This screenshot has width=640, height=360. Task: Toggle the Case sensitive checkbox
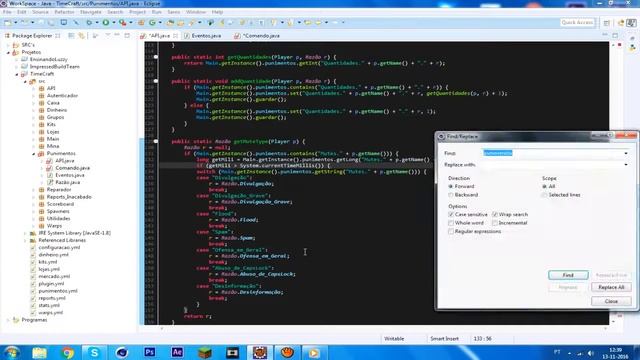coord(451,214)
